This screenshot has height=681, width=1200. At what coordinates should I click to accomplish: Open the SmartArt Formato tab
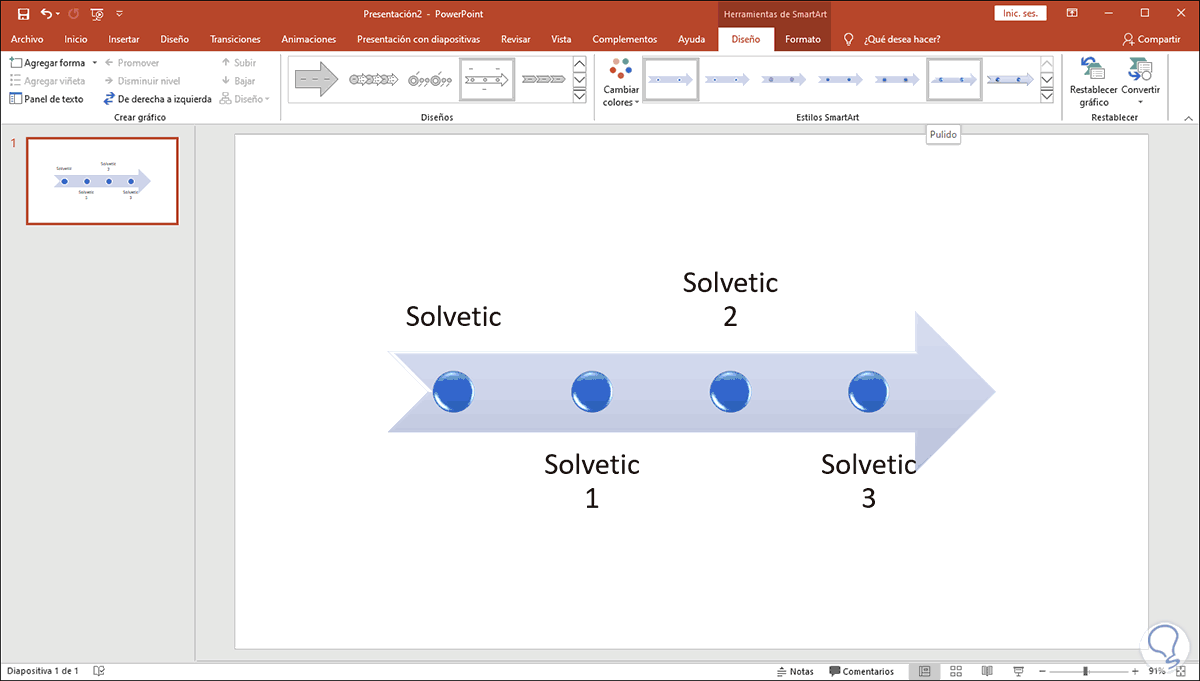pyautogui.click(x=803, y=39)
